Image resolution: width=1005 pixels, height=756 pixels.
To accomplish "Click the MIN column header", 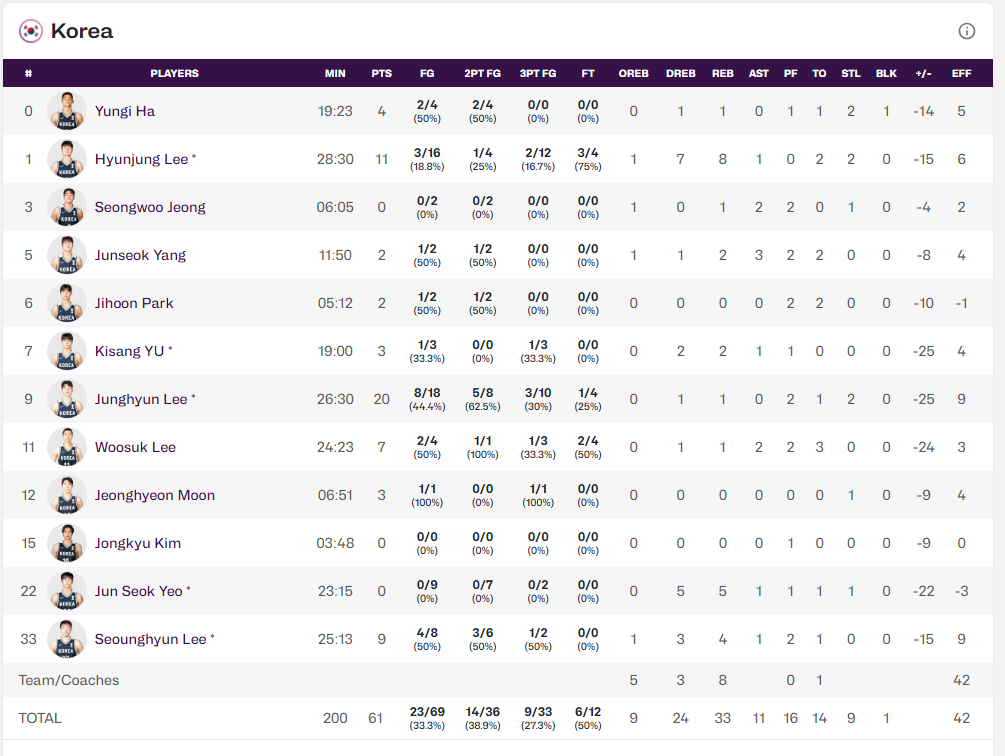I will point(335,73).
